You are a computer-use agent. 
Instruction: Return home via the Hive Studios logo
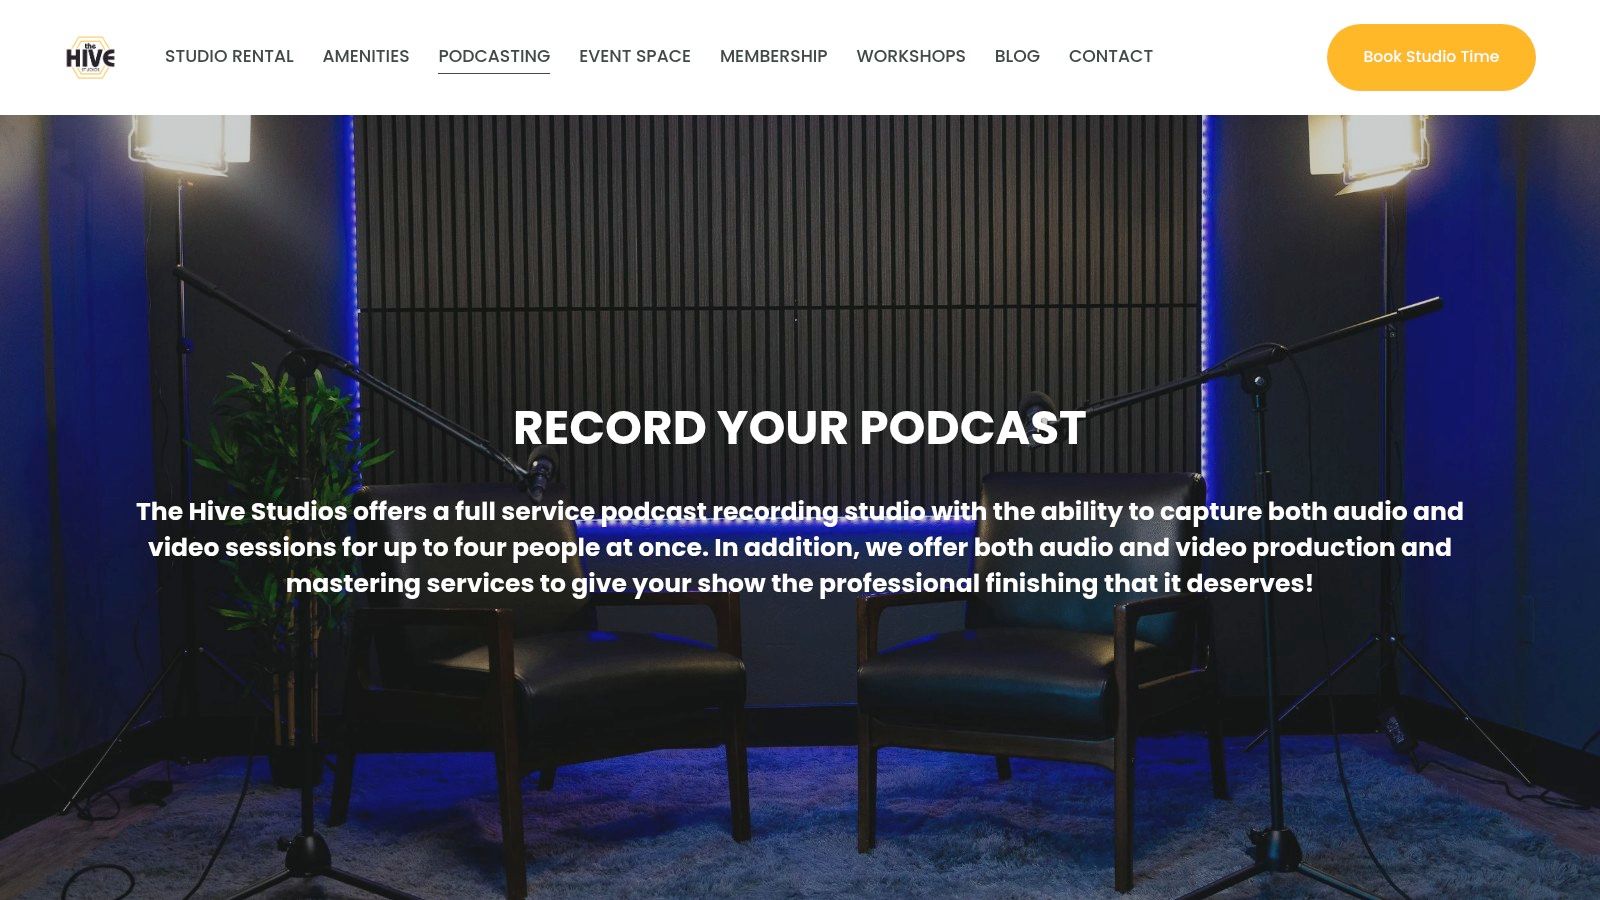(x=91, y=57)
